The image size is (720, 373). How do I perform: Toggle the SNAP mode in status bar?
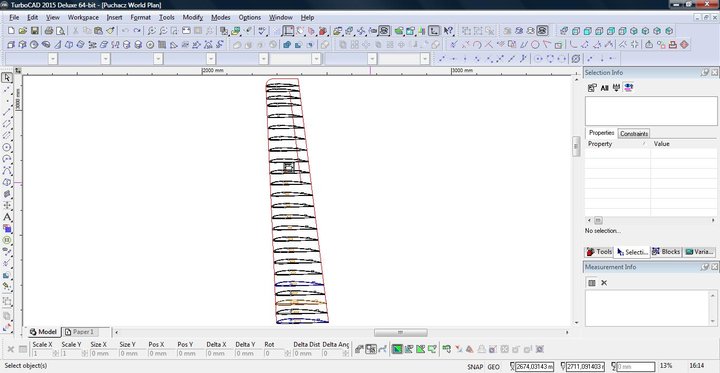[475, 367]
